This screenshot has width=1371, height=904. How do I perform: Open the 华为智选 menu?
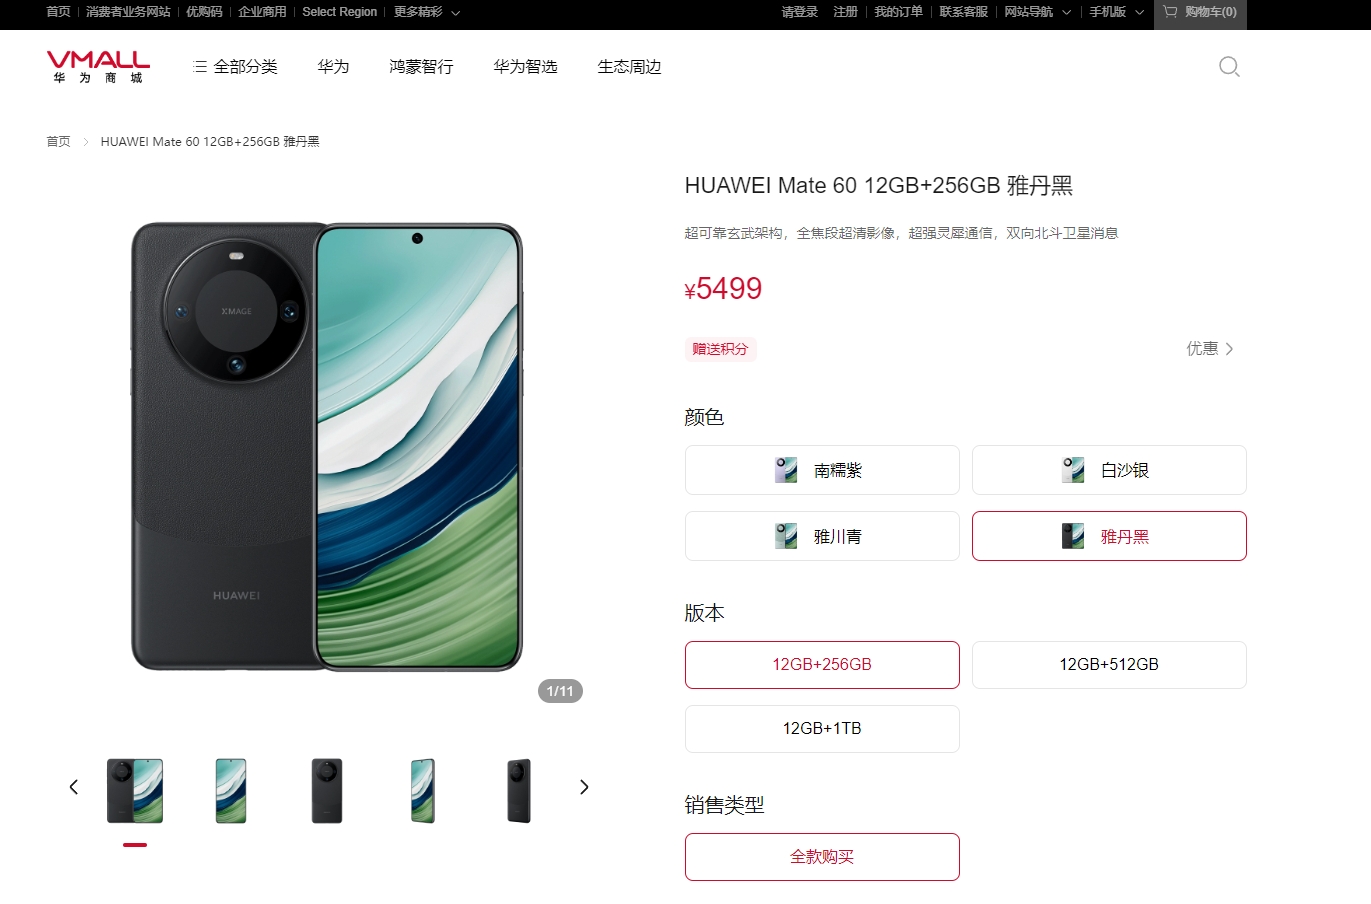[x=525, y=67]
